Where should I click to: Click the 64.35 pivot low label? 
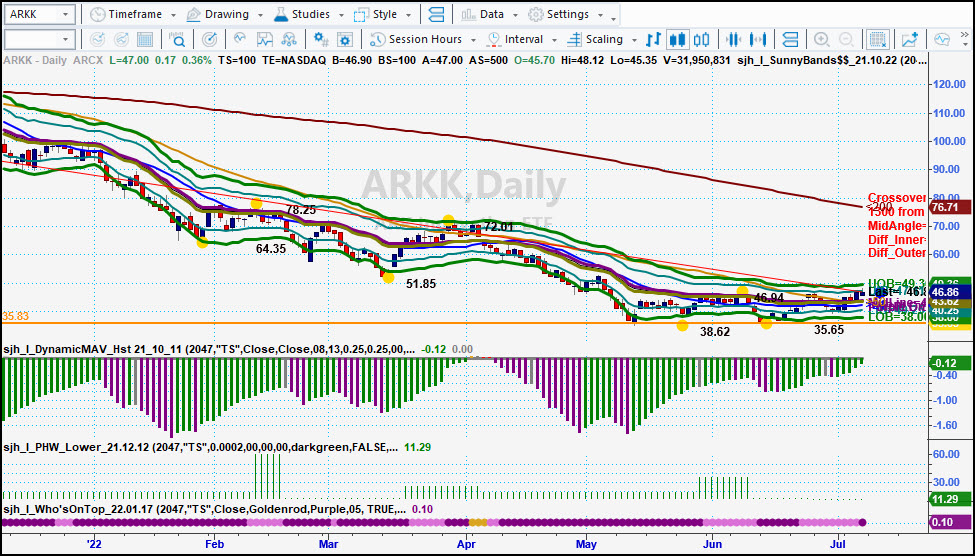point(271,249)
